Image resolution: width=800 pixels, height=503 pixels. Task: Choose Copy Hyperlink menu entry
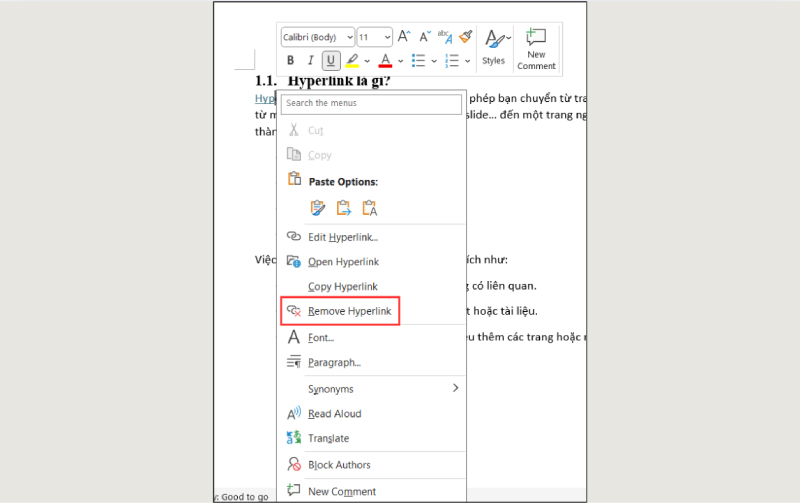coord(371,287)
